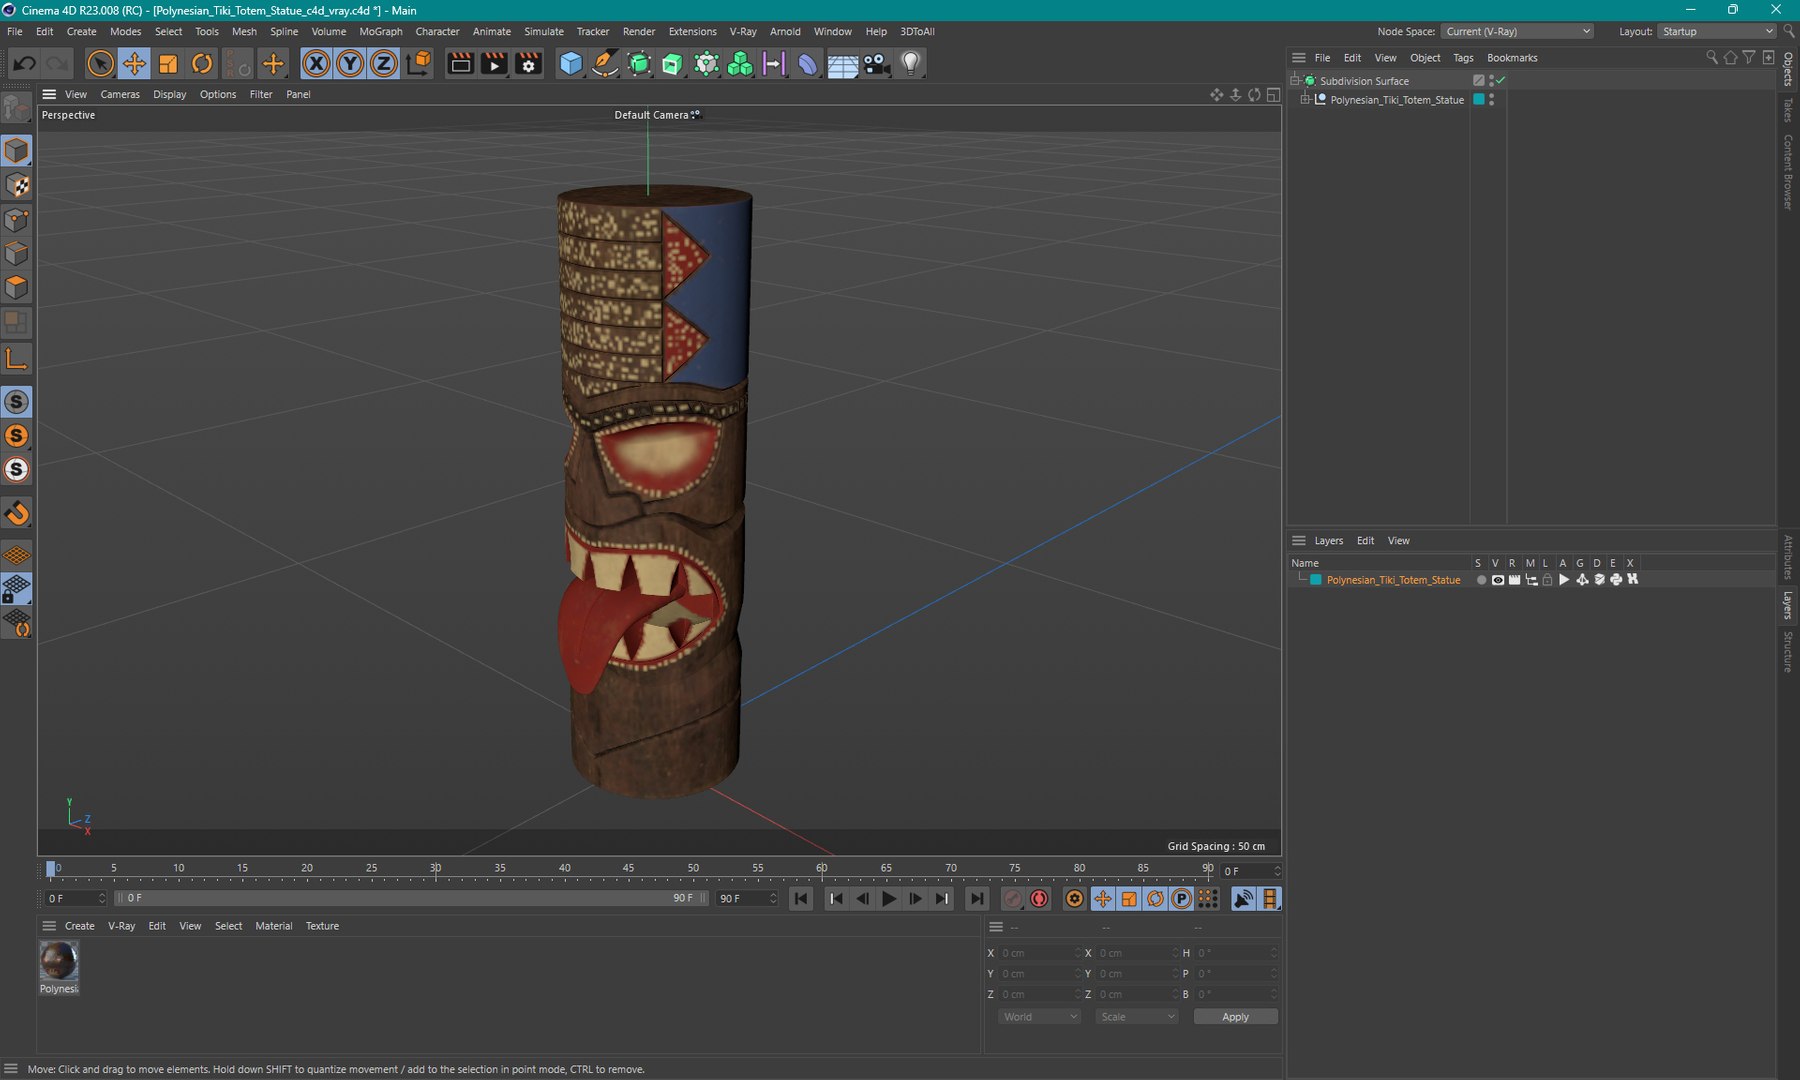Image resolution: width=1800 pixels, height=1080 pixels.
Task: Switch to Texture mode checkered cube
Action: (x=17, y=185)
